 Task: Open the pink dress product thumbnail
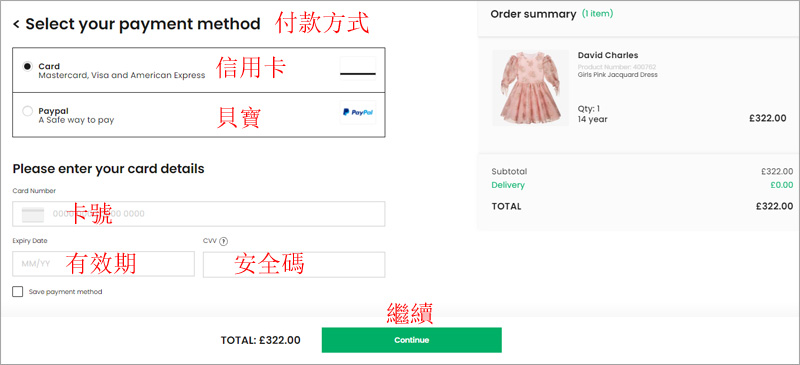click(x=531, y=88)
